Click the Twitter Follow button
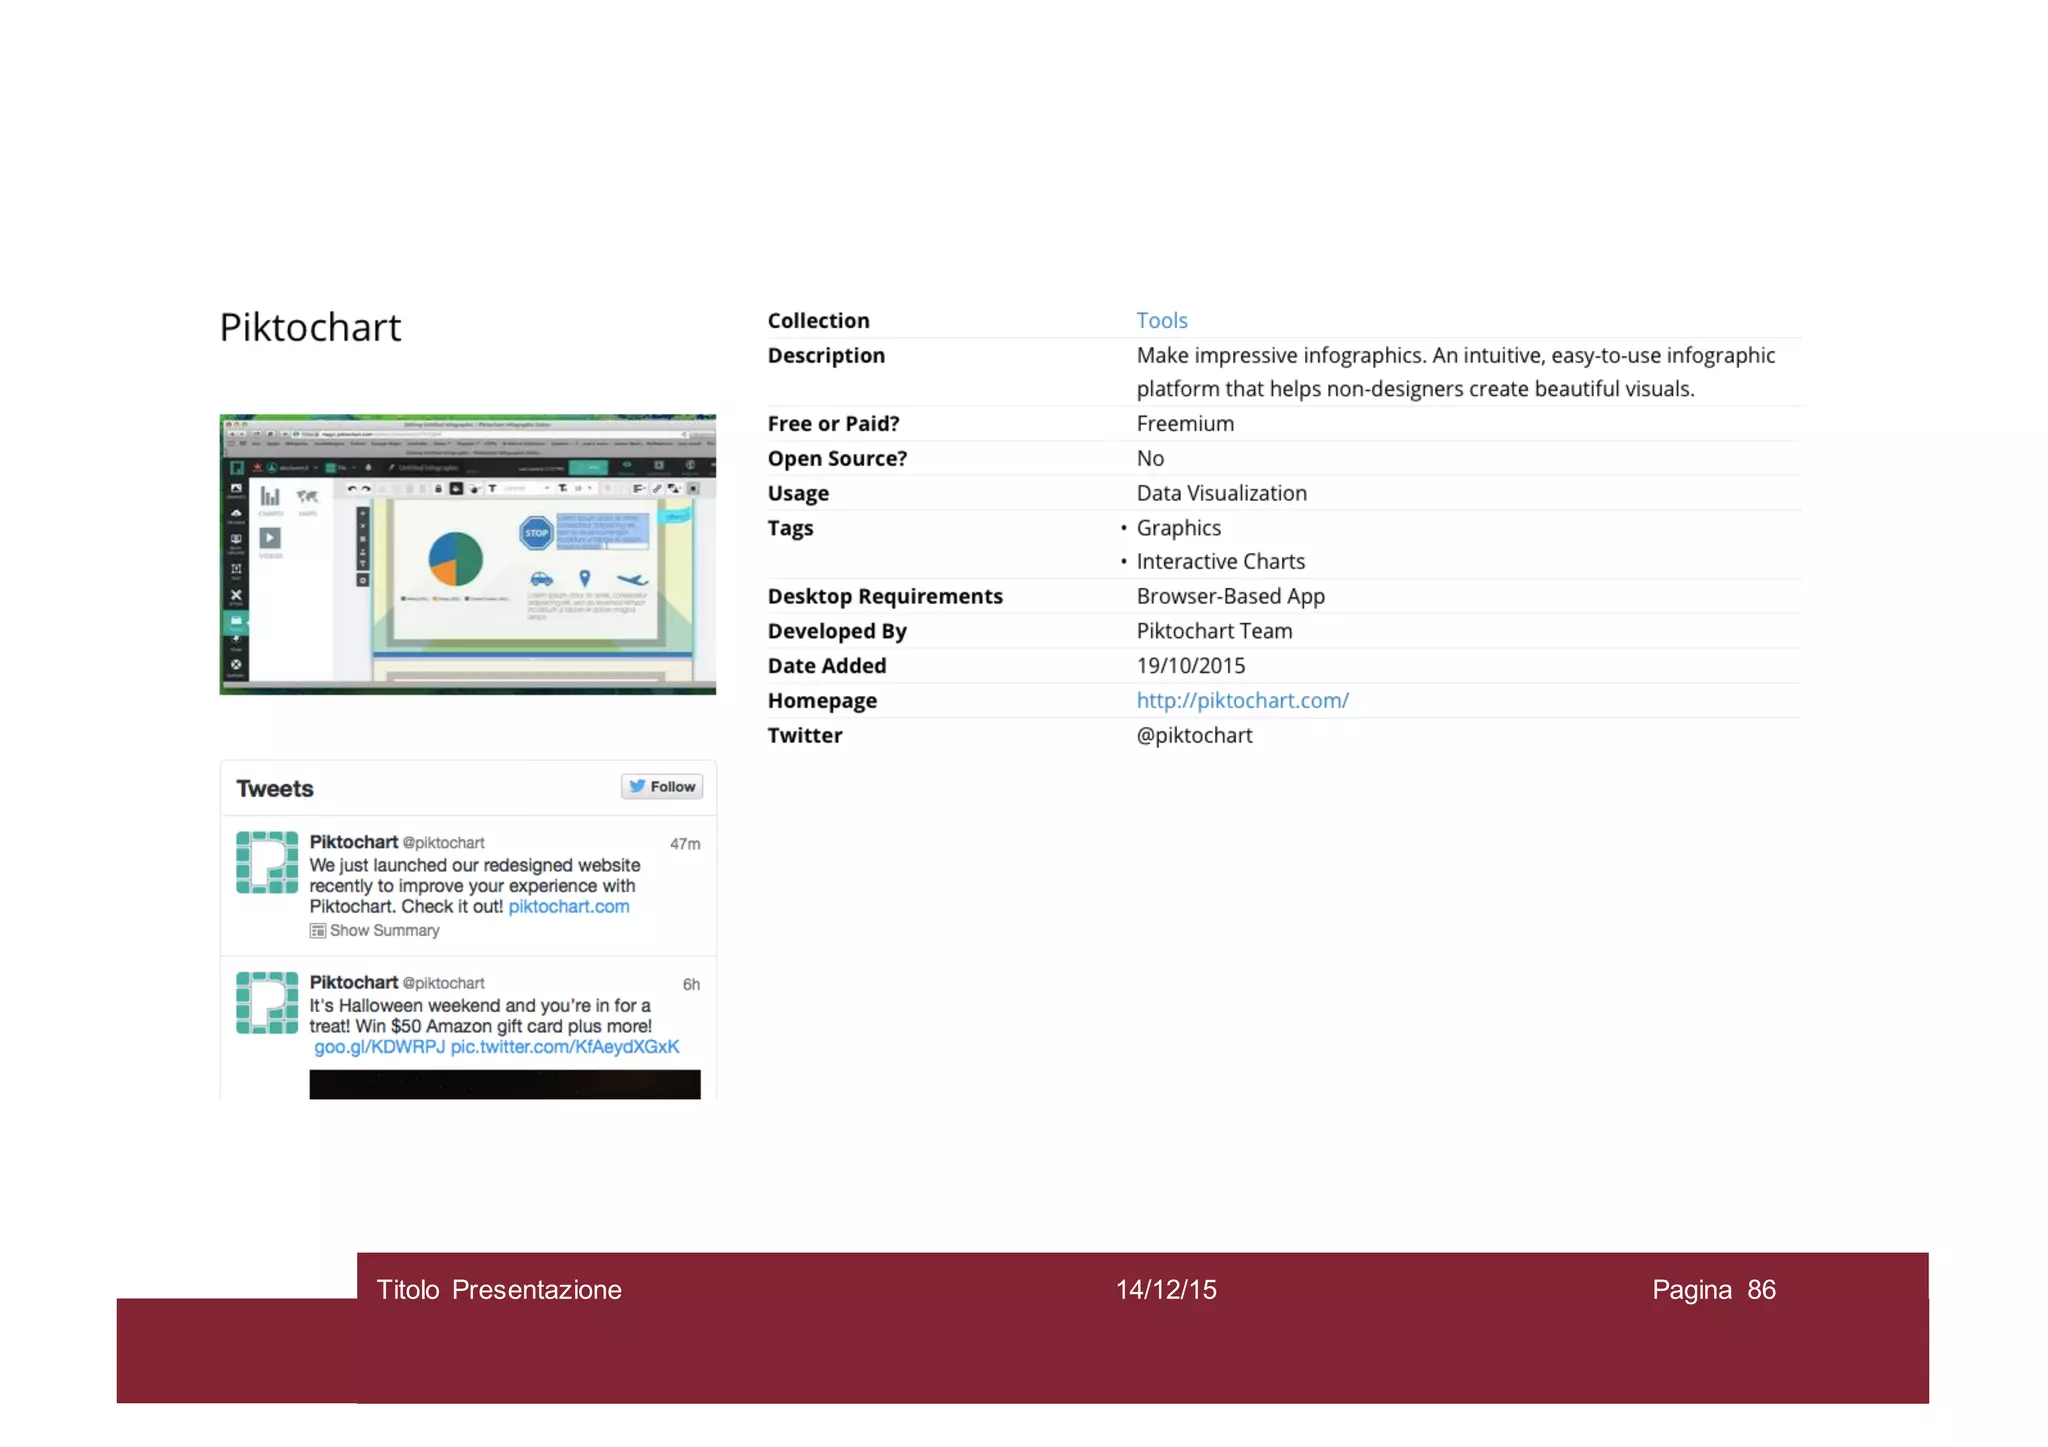 661,787
